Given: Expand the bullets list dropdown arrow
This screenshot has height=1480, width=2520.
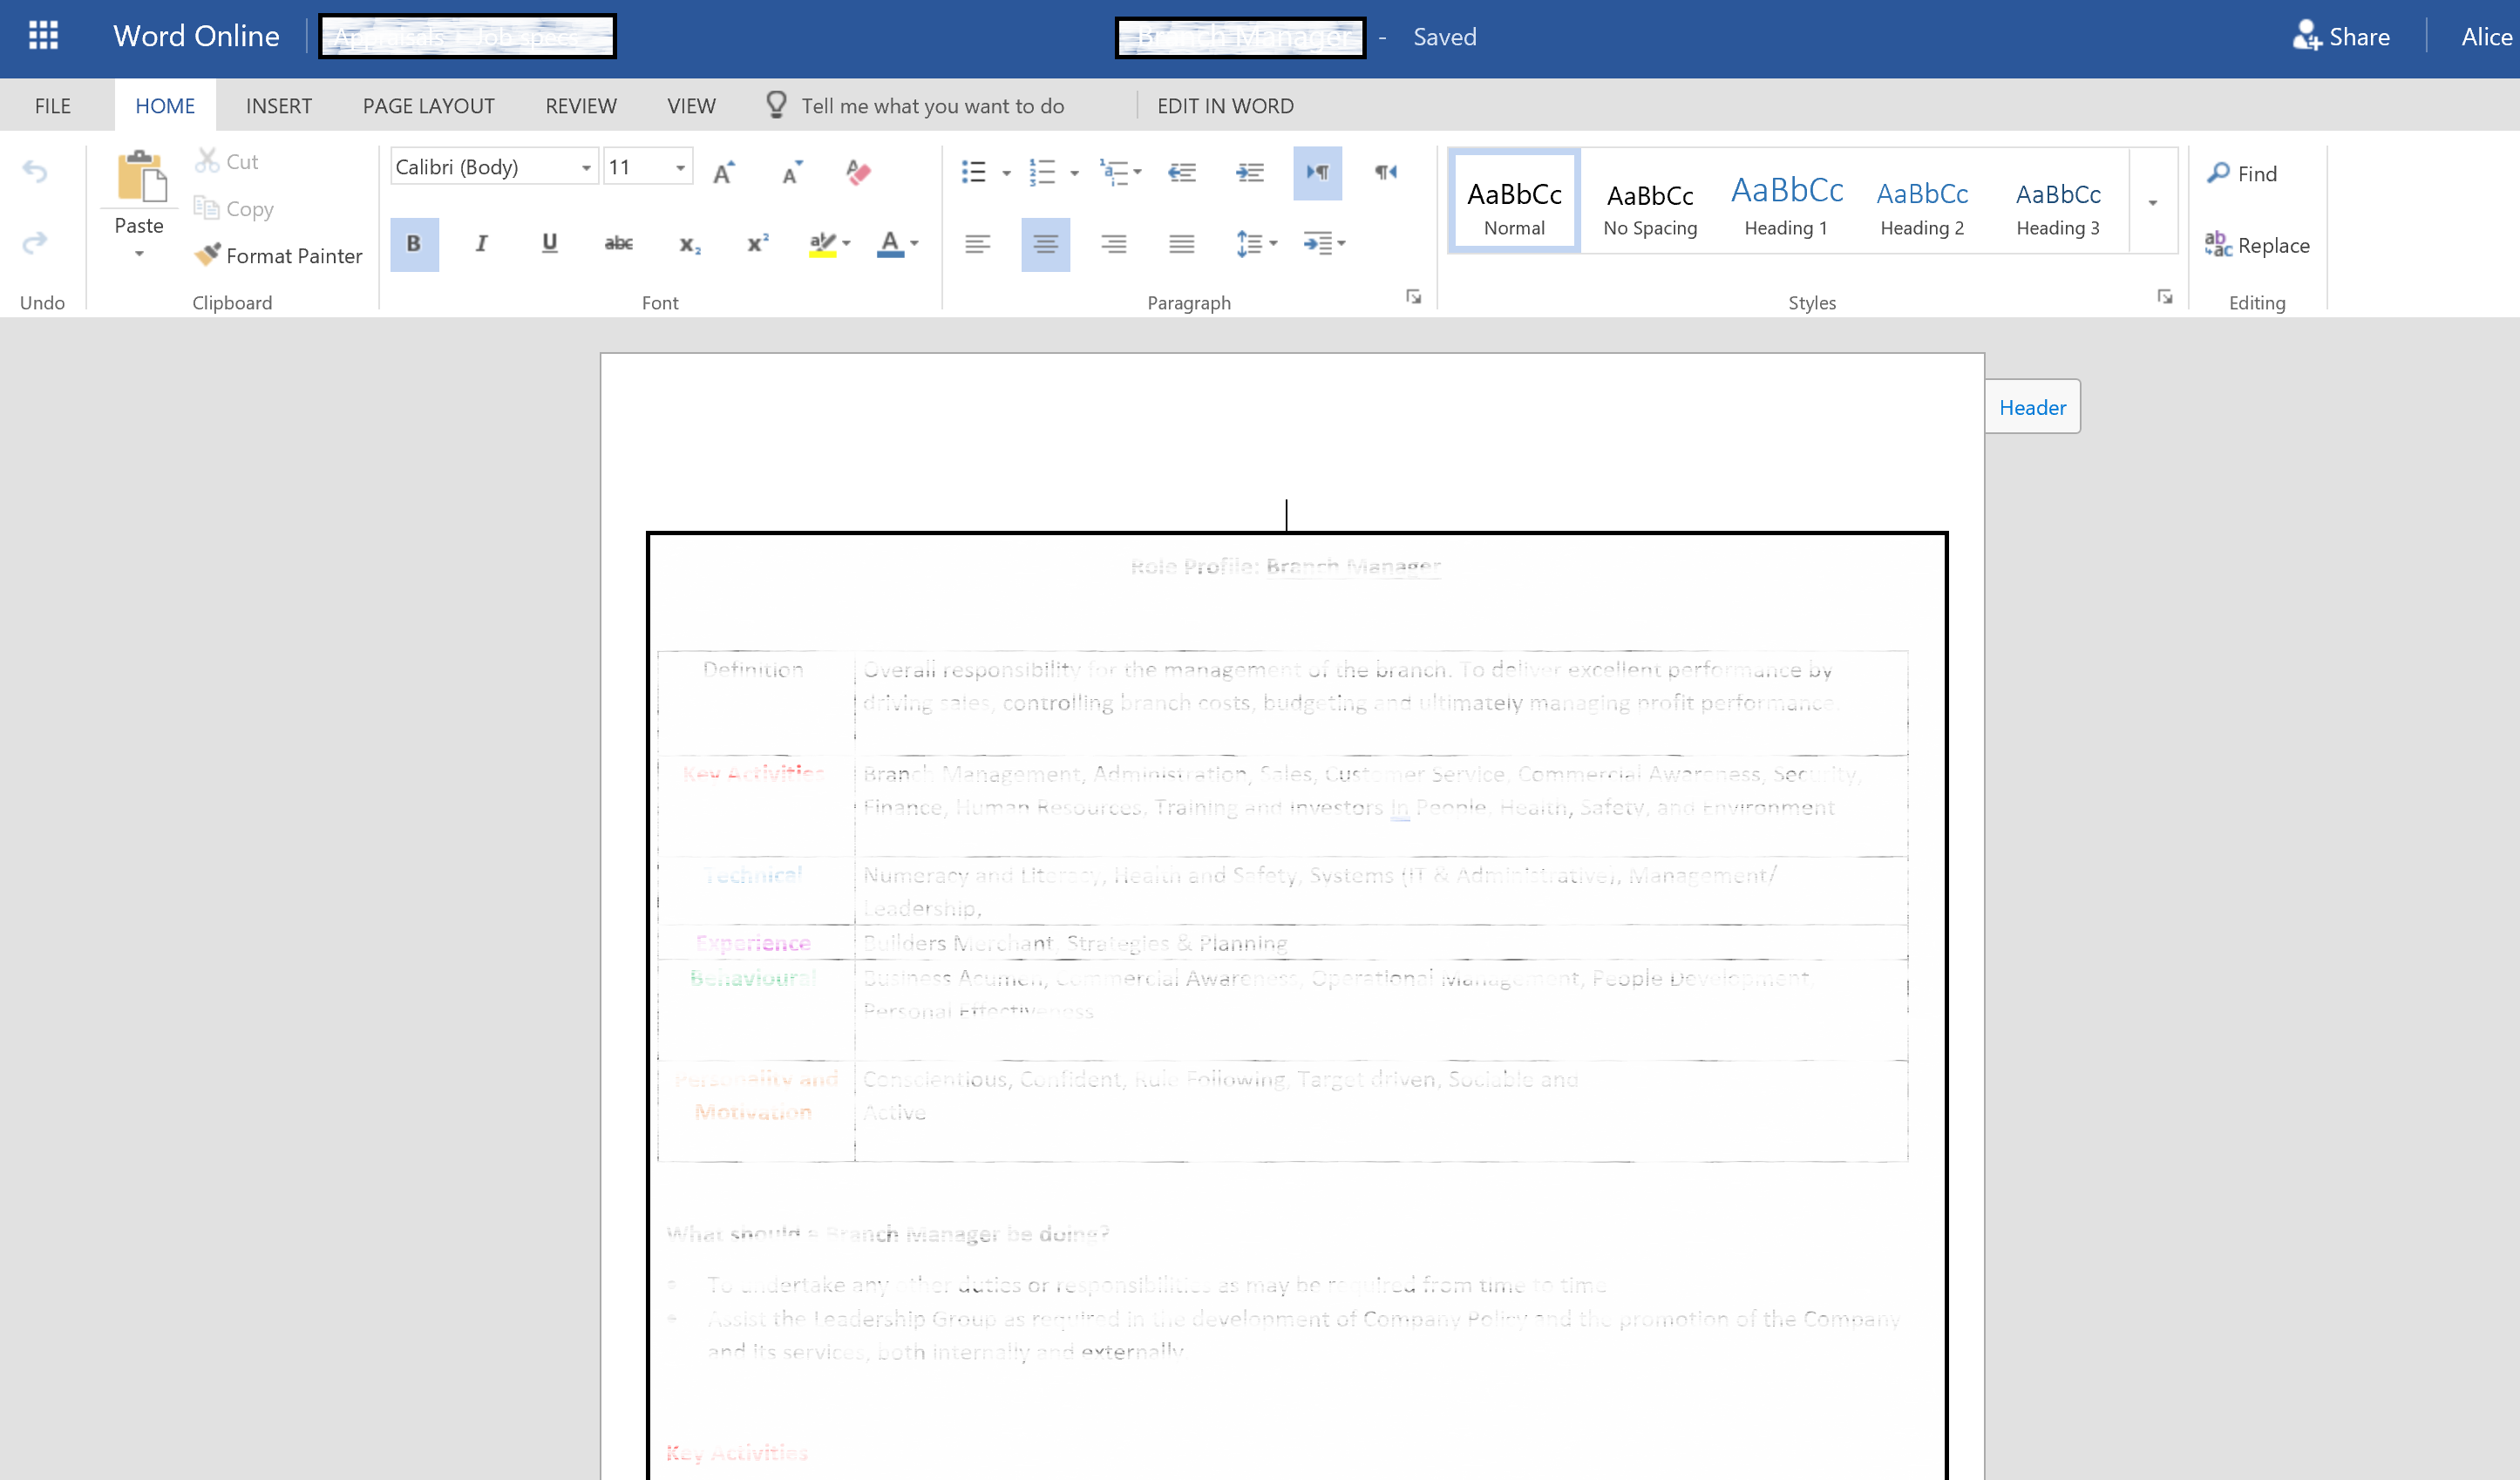Looking at the screenshot, I should click(x=1006, y=173).
